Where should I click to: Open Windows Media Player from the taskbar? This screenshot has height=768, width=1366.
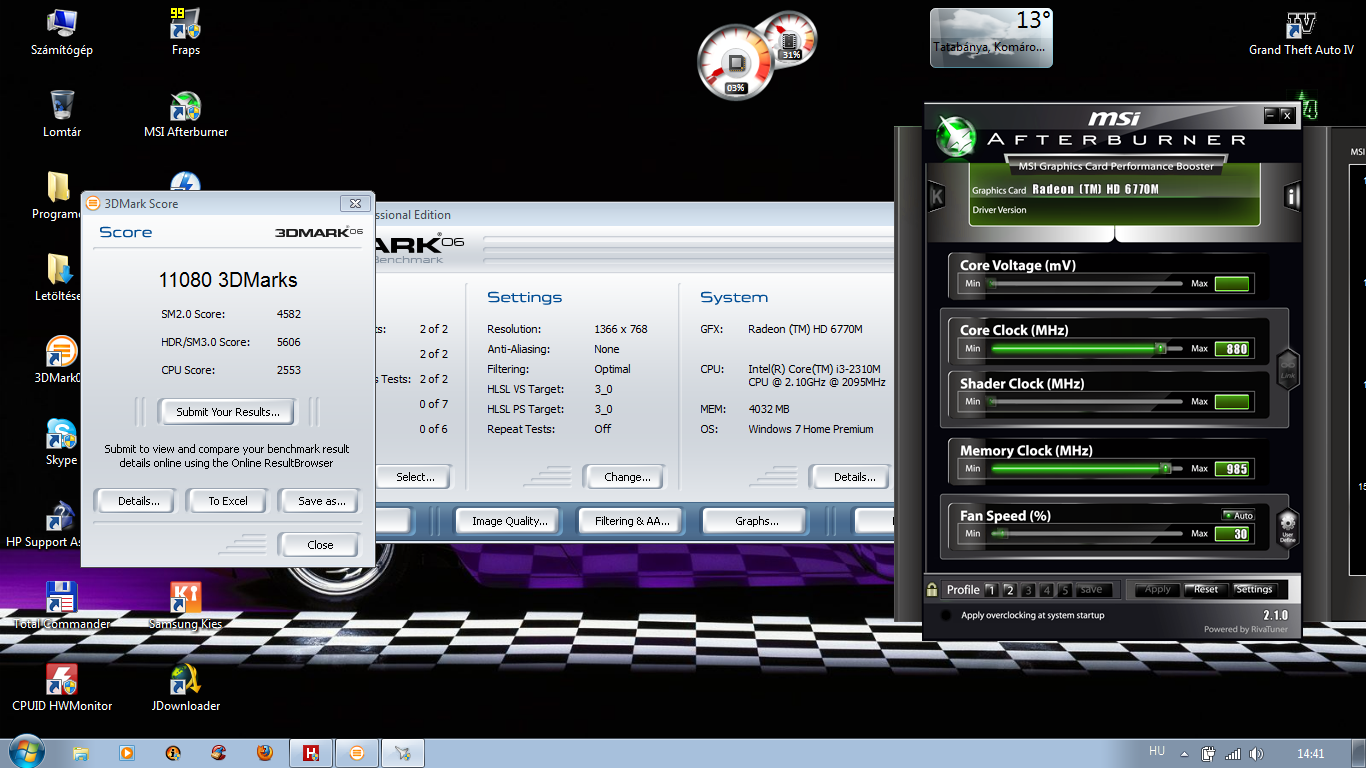coord(127,753)
